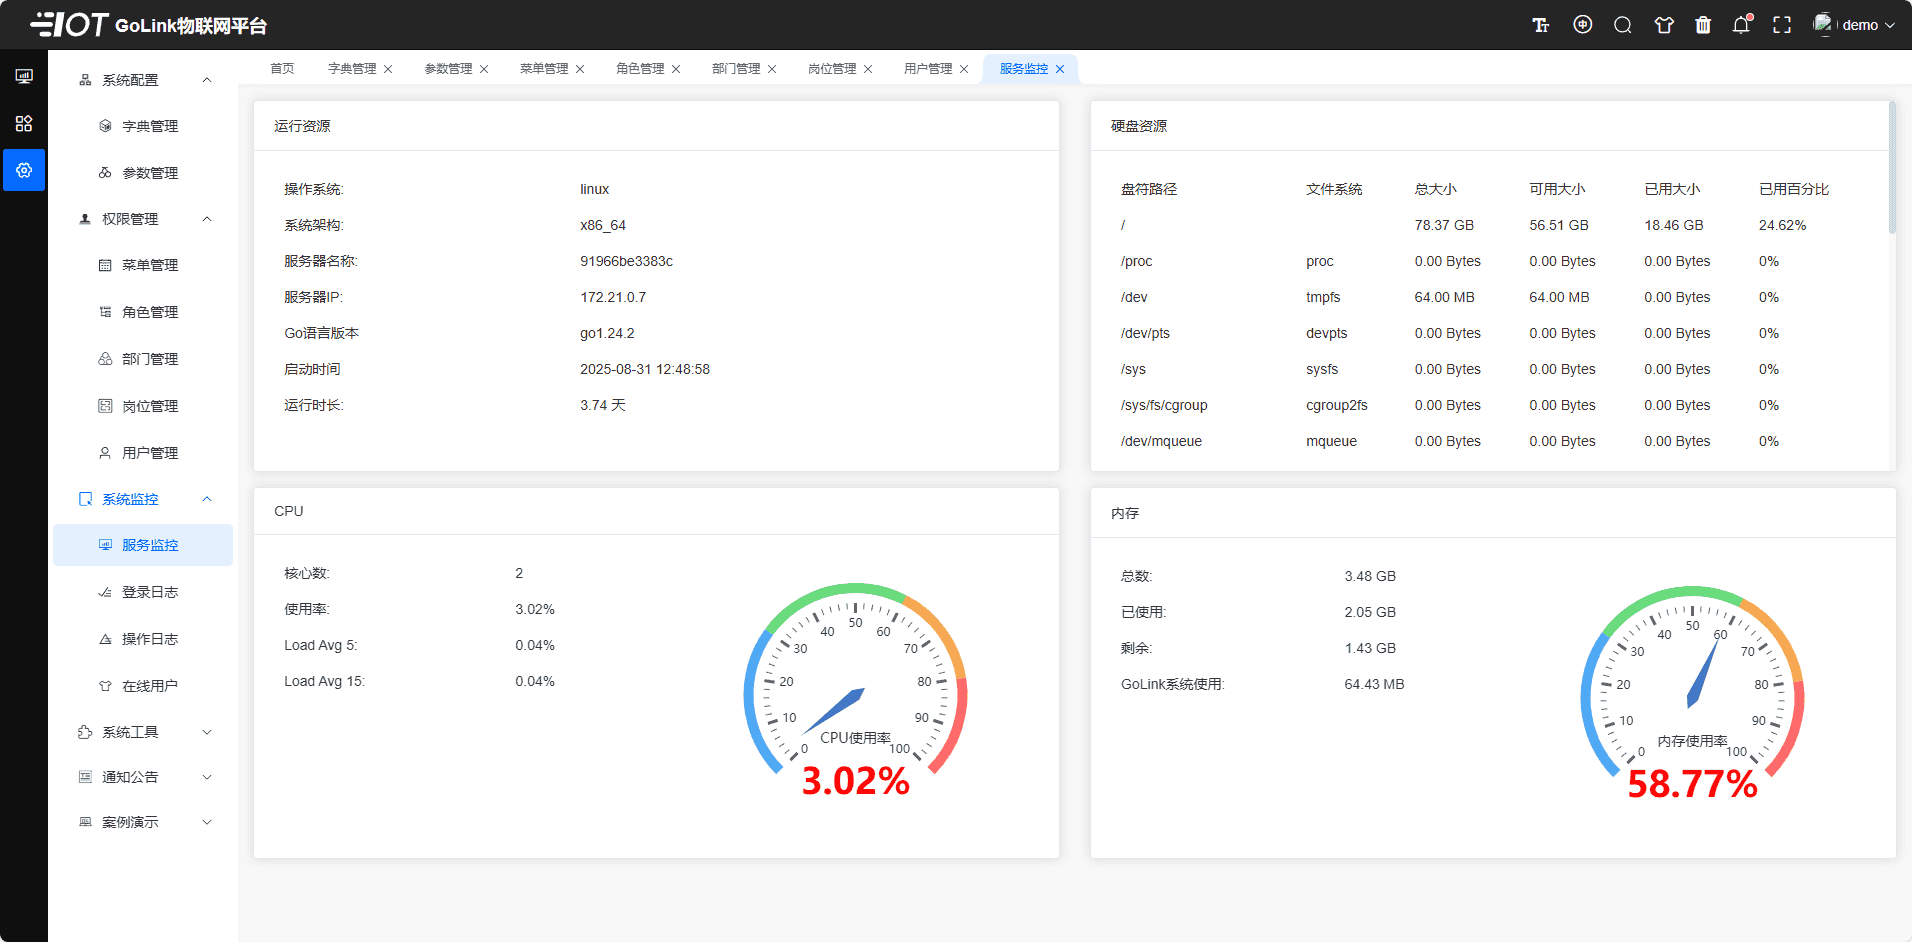
Task: Open 在线用户 from the sidebar
Action: [x=150, y=685]
